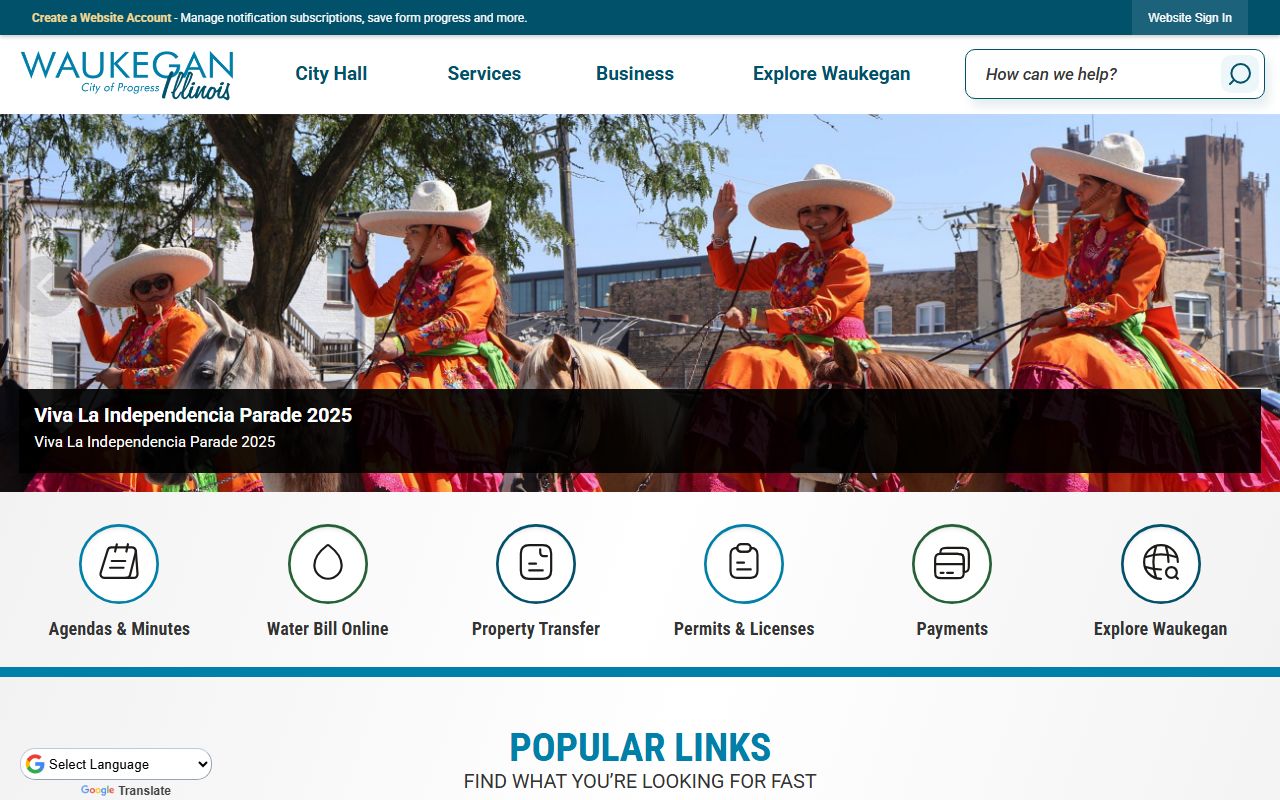Screen dimensions: 1280x800
Task: Click the Permits & Licenses text label
Action: point(744,629)
